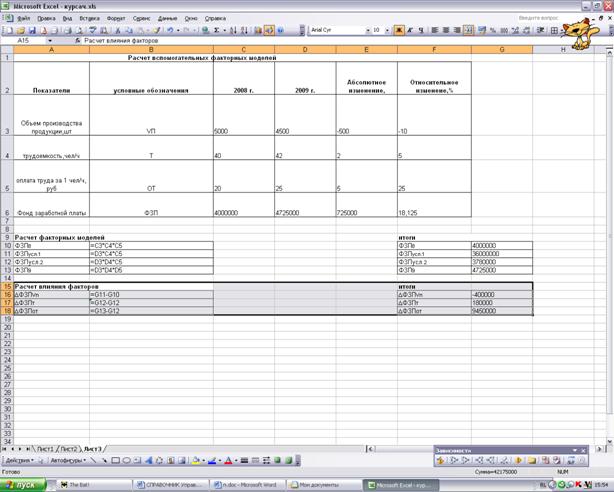
Task: Switch to the Лист2 sheet tab
Action: (67, 450)
